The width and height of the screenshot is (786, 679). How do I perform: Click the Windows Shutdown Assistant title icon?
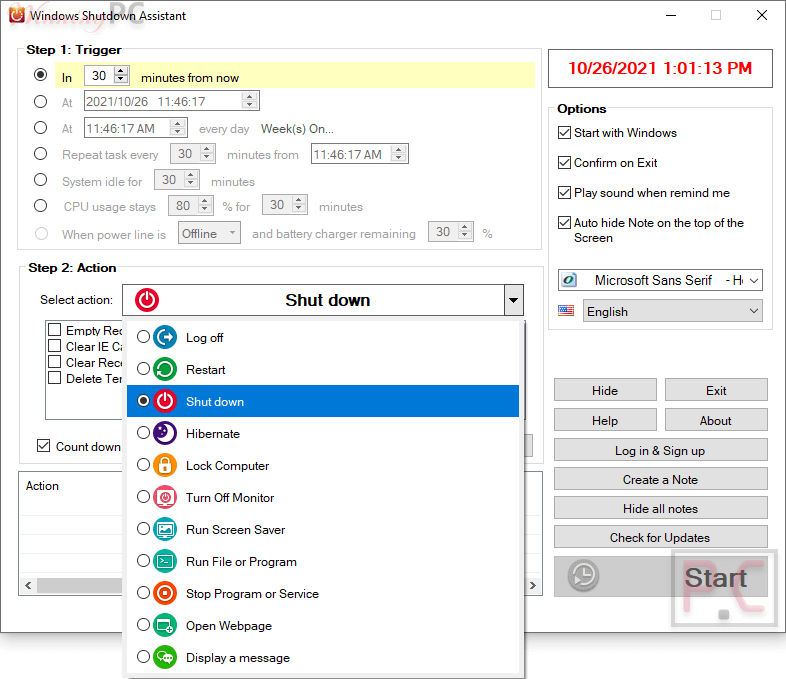pos(17,15)
